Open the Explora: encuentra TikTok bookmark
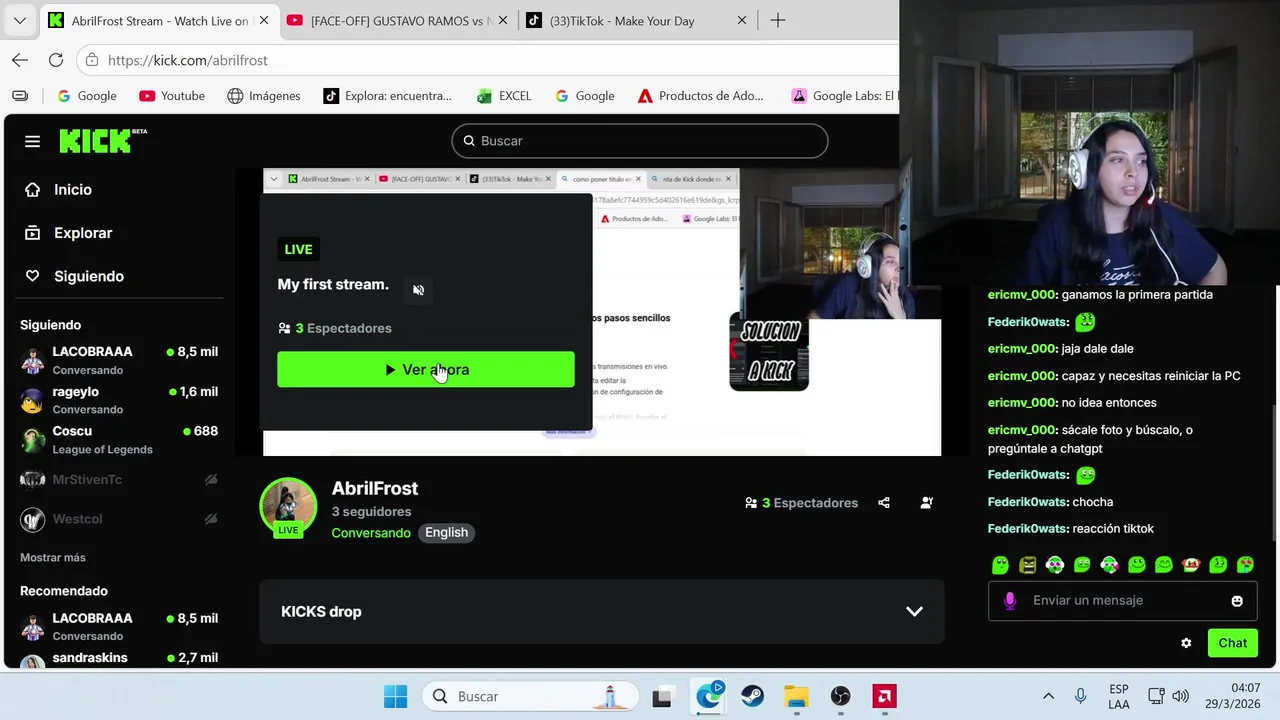Viewport: 1280px width, 720px height. (x=388, y=96)
